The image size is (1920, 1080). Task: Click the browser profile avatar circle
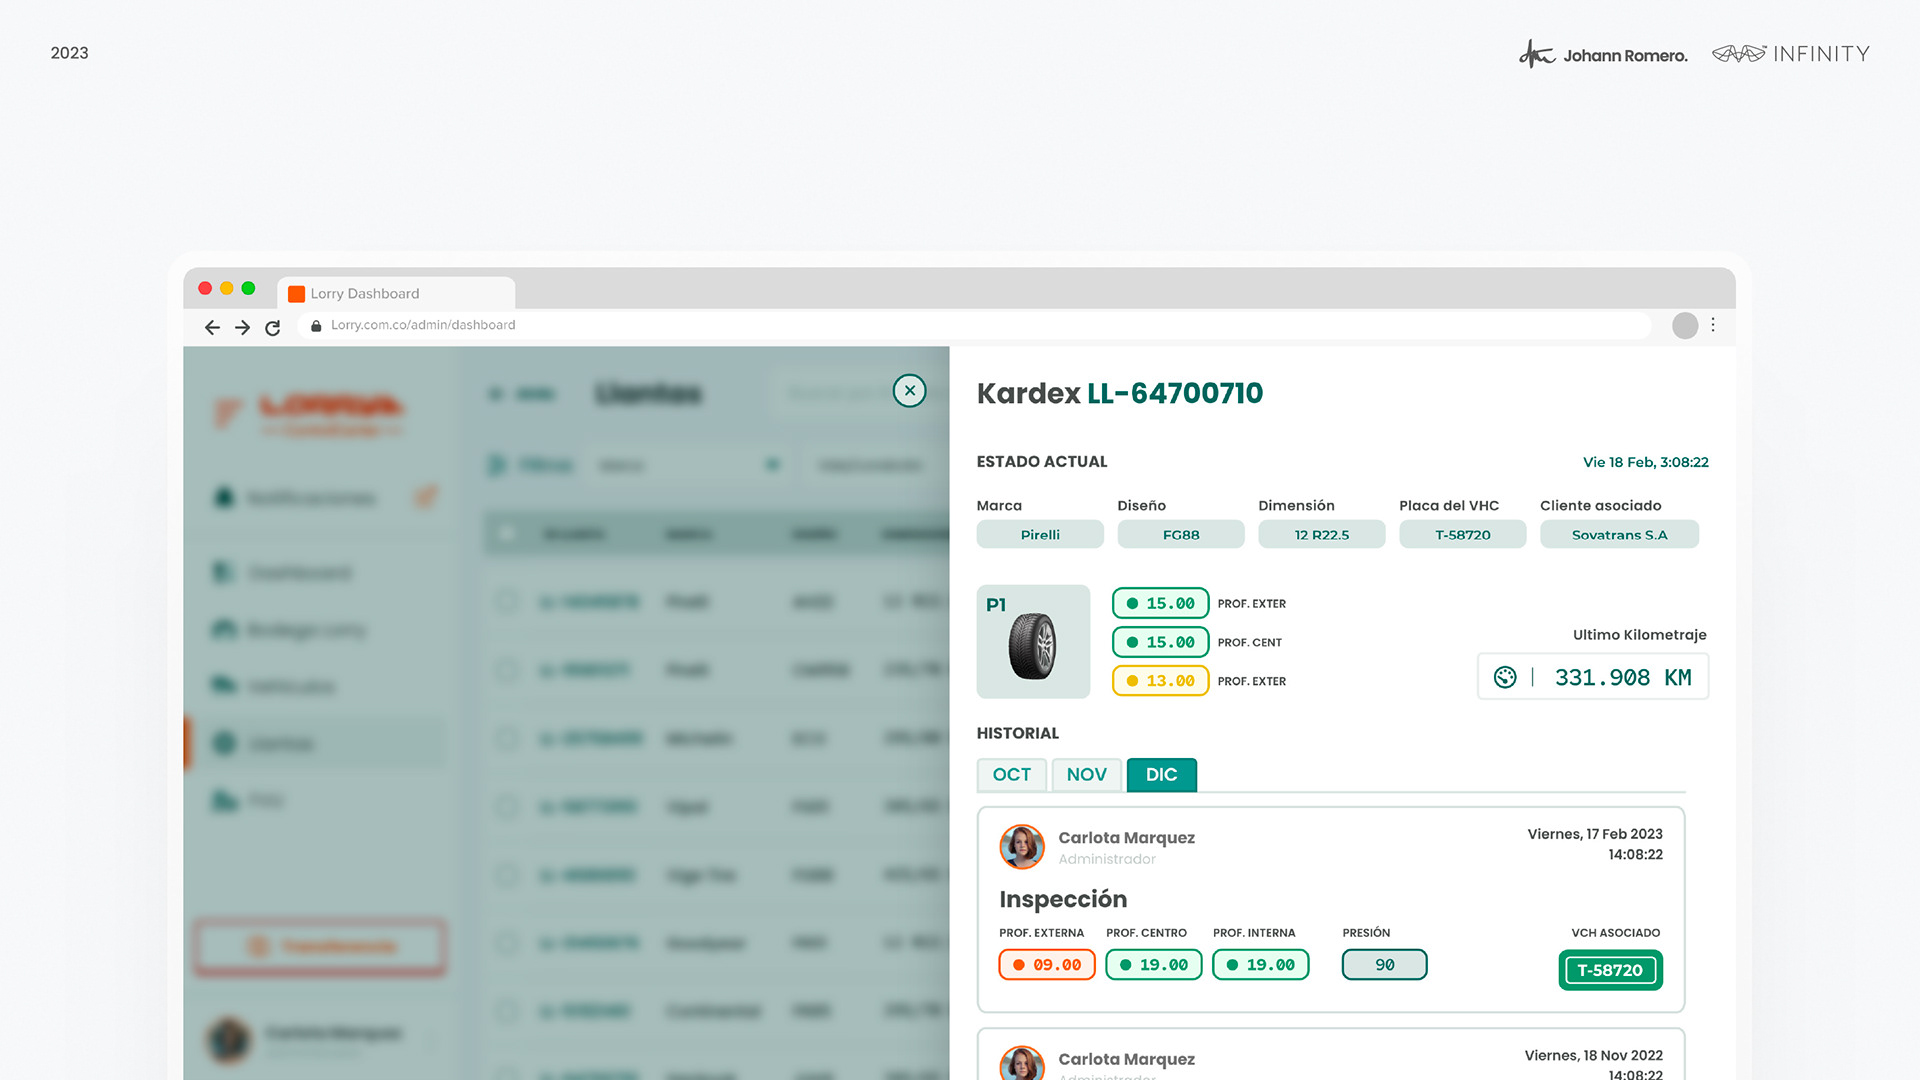pyautogui.click(x=1685, y=325)
